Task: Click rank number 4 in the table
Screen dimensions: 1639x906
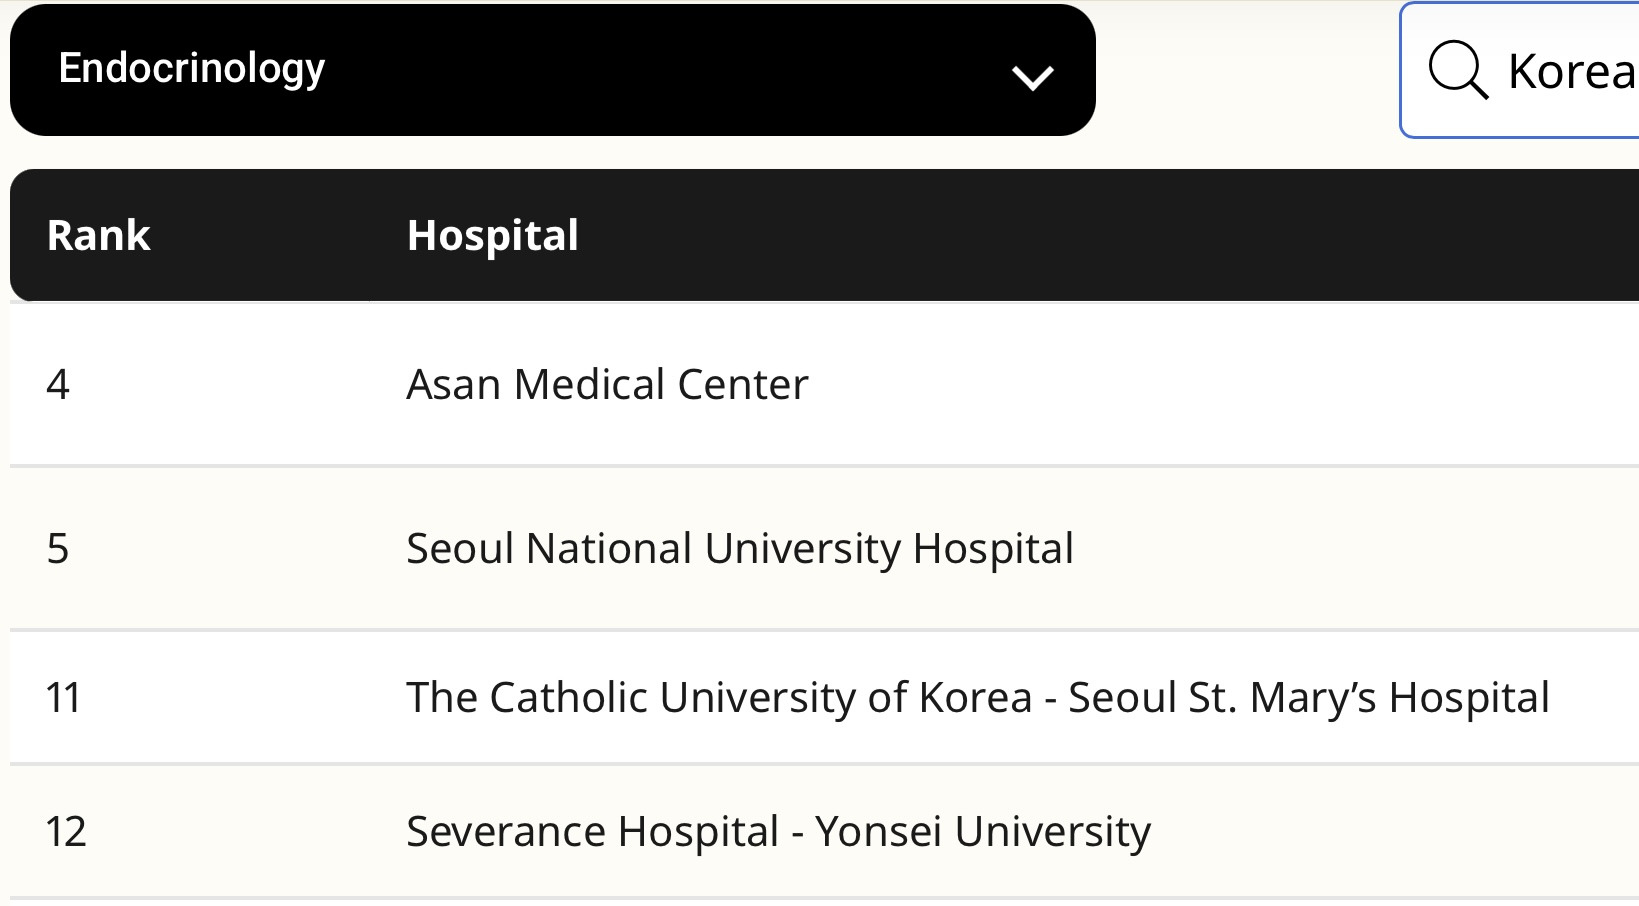Action: point(58,385)
